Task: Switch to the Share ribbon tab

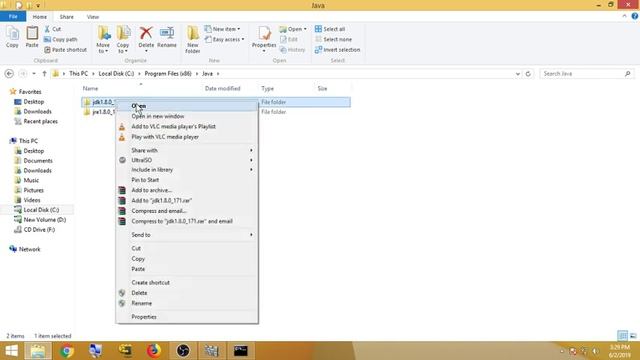Action: click(67, 17)
